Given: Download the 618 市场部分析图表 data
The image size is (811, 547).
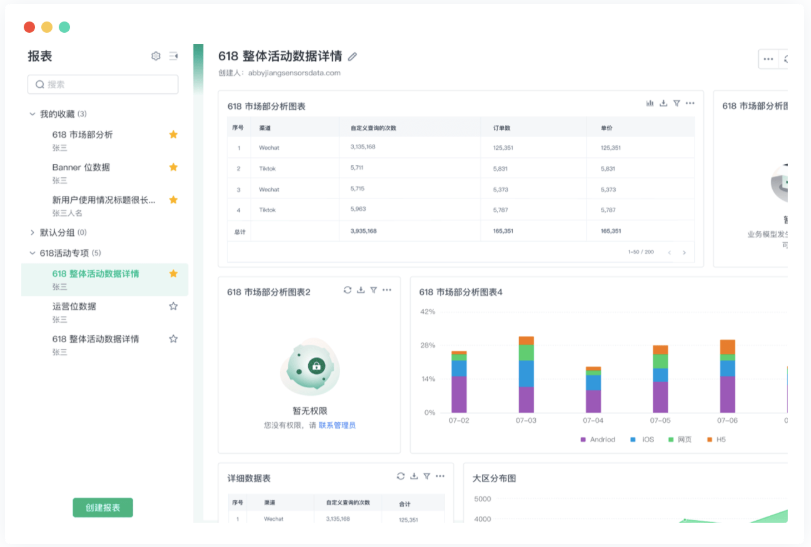Looking at the screenshot, I should [663, 103].
